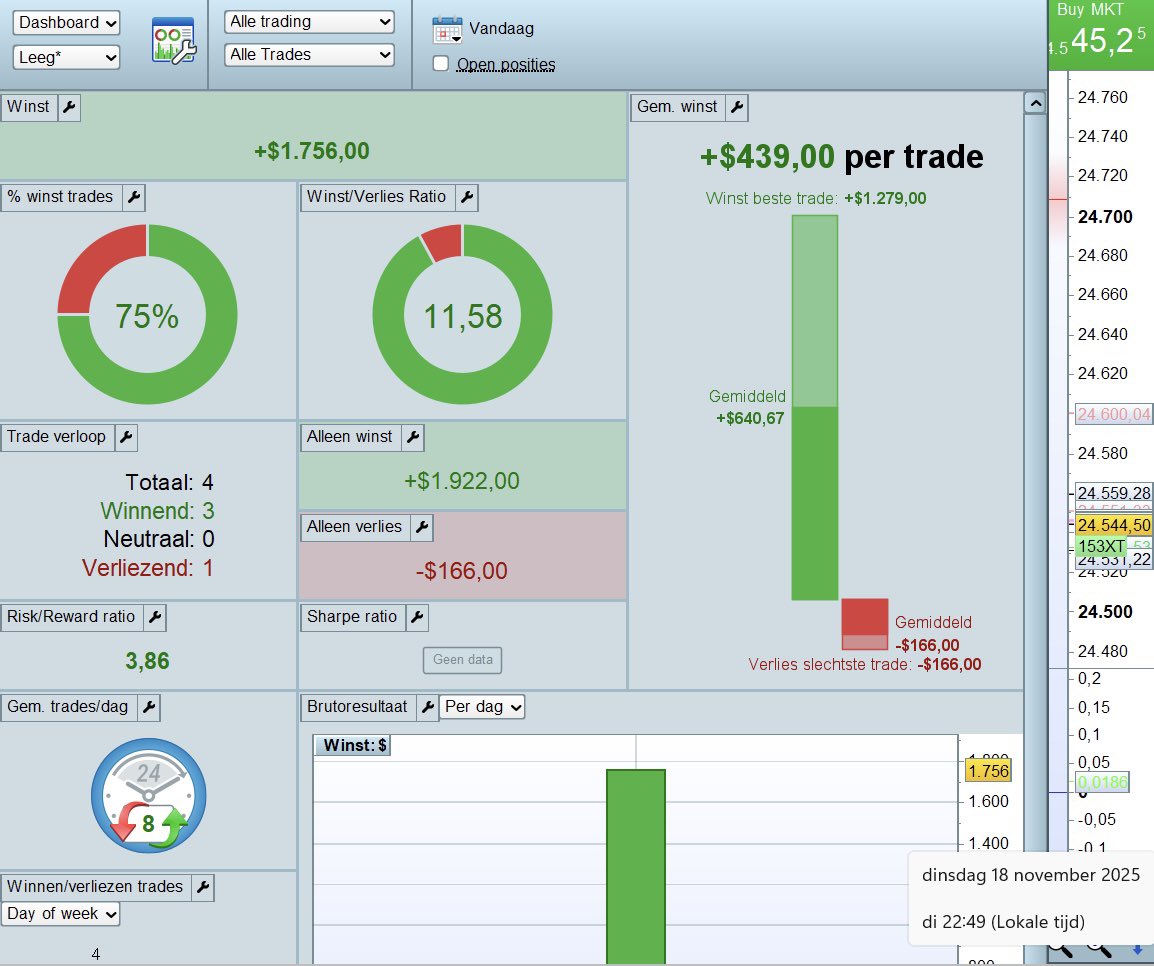
Task: Click the 75% win rate donut chart
Action: click(x=147, y=314)
